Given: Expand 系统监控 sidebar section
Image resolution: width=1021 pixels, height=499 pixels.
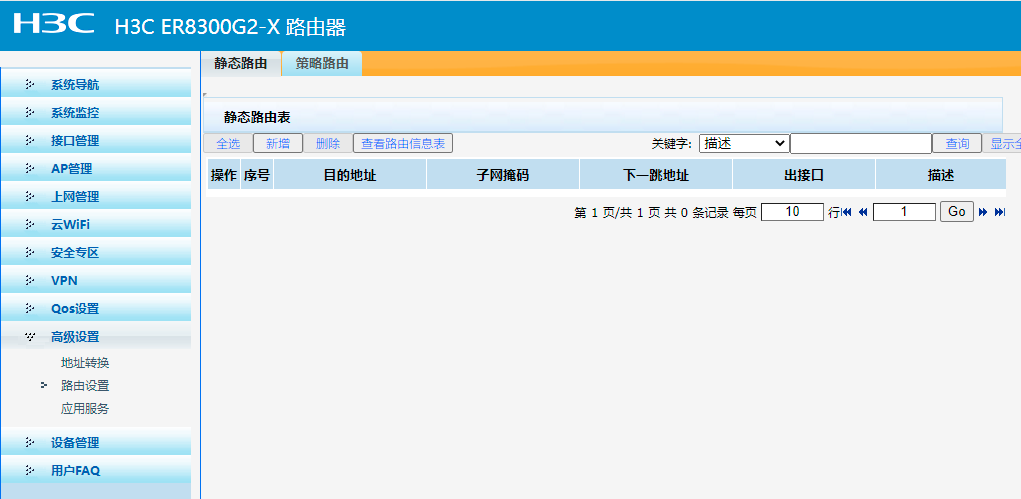Looking at the screenshot, I should (x=96, y=113).
